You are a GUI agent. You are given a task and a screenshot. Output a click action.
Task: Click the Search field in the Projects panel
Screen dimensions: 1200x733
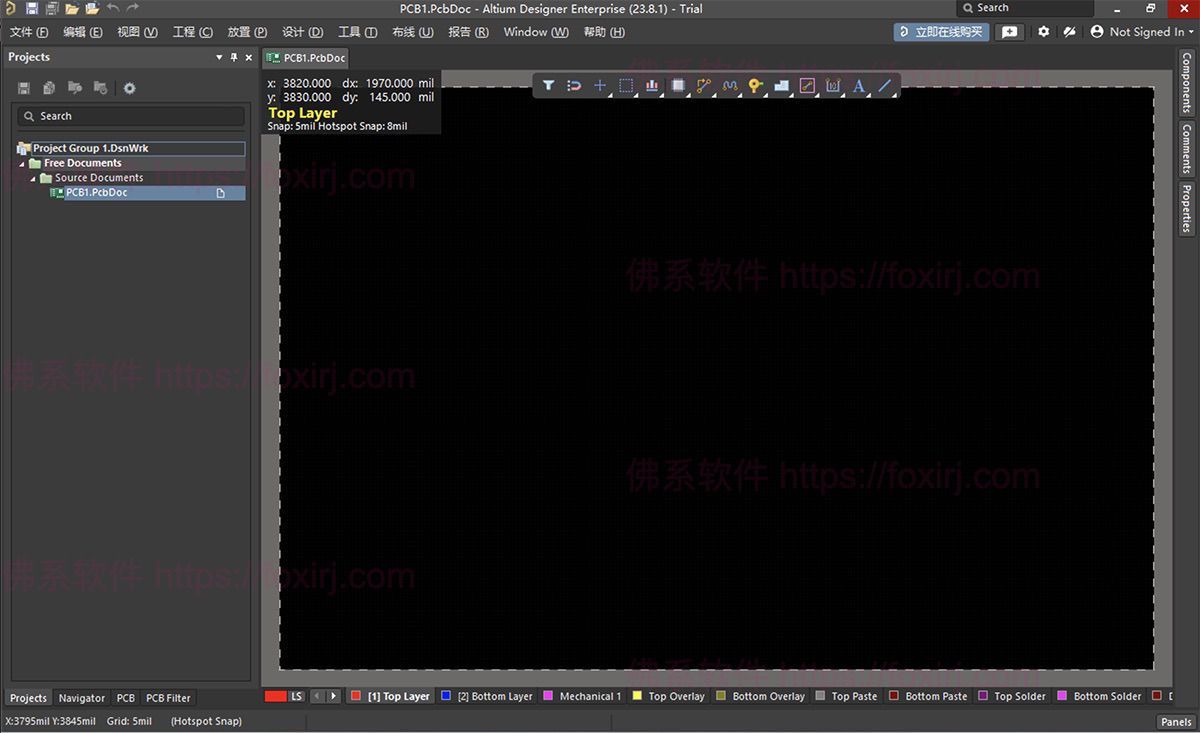(x=130, y=116)
